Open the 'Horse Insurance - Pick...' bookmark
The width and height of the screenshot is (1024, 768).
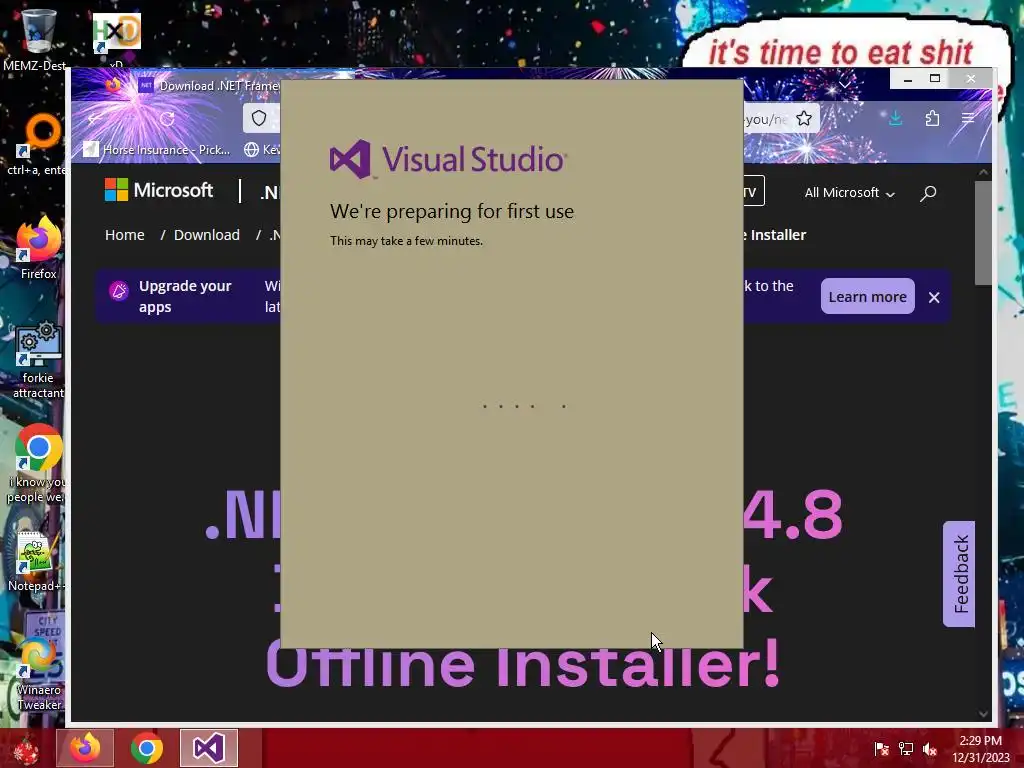click(x=157, y=150)
